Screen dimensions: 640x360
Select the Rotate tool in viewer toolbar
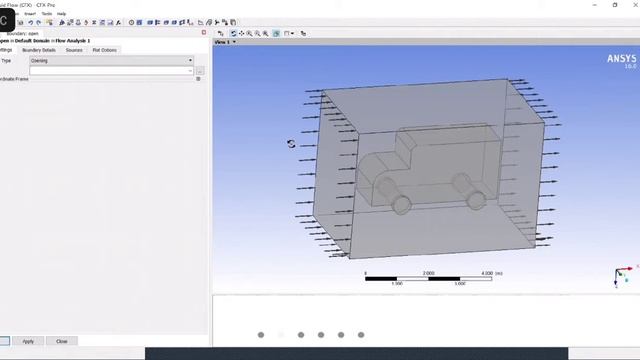(233, 33)
